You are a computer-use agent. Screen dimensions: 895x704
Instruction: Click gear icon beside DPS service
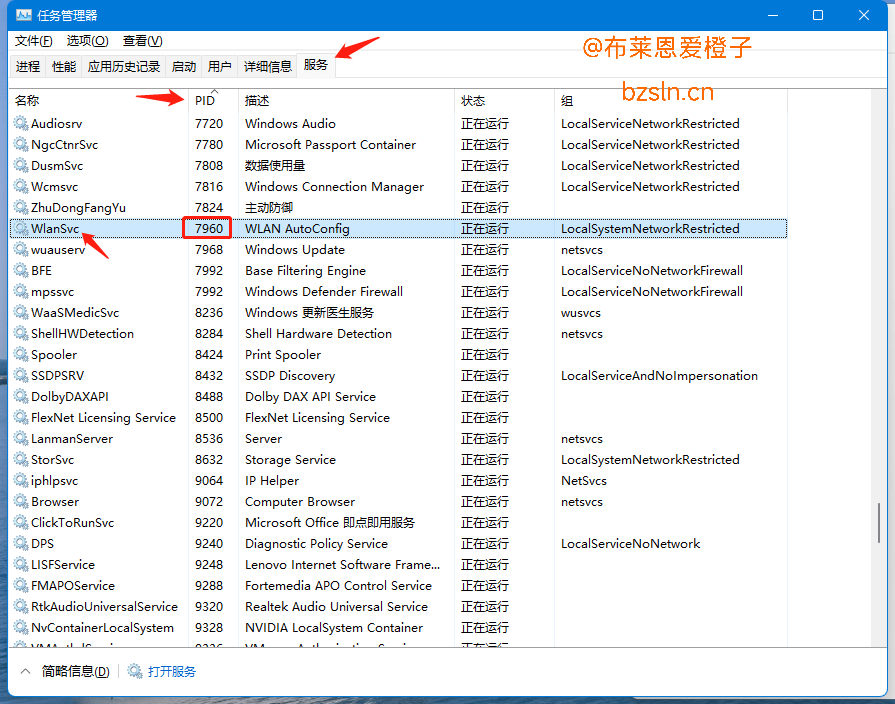click(x=21, y=544)
